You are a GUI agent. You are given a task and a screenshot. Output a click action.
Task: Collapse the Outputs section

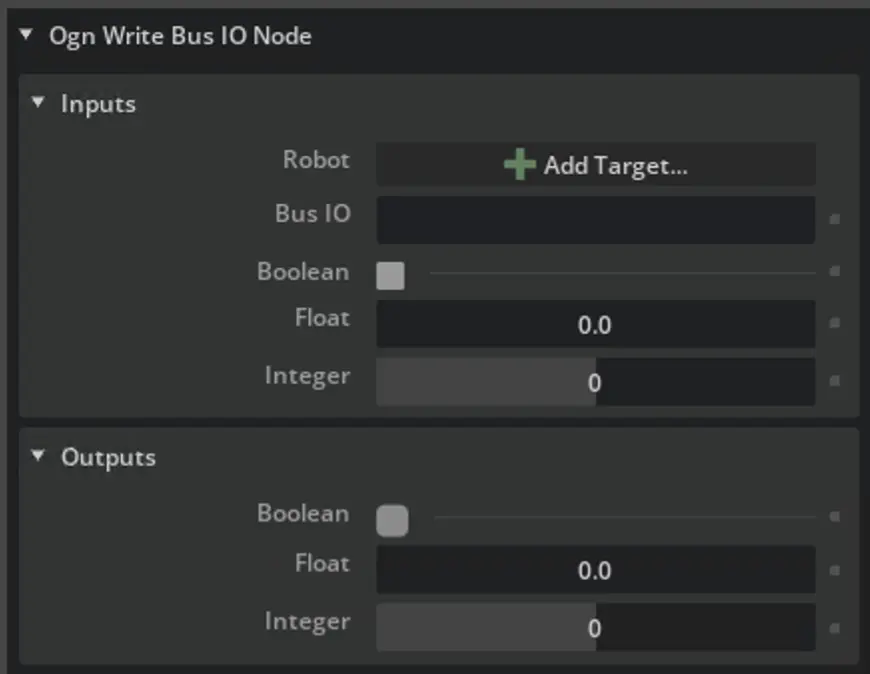click(x=37, y=457)
